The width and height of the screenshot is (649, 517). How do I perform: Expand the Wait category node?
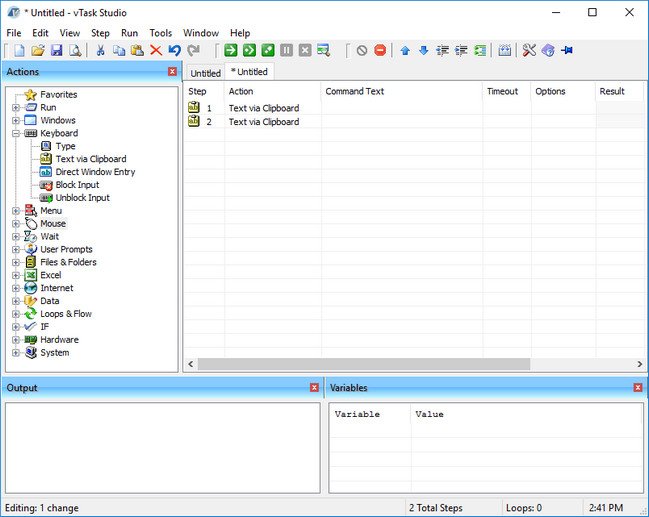[16, 237]
